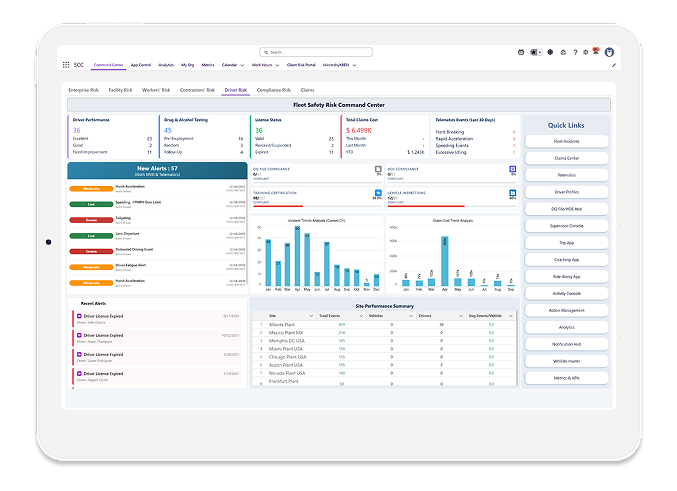
Task: Click the notification bell icon
Action: coord(598,51)
